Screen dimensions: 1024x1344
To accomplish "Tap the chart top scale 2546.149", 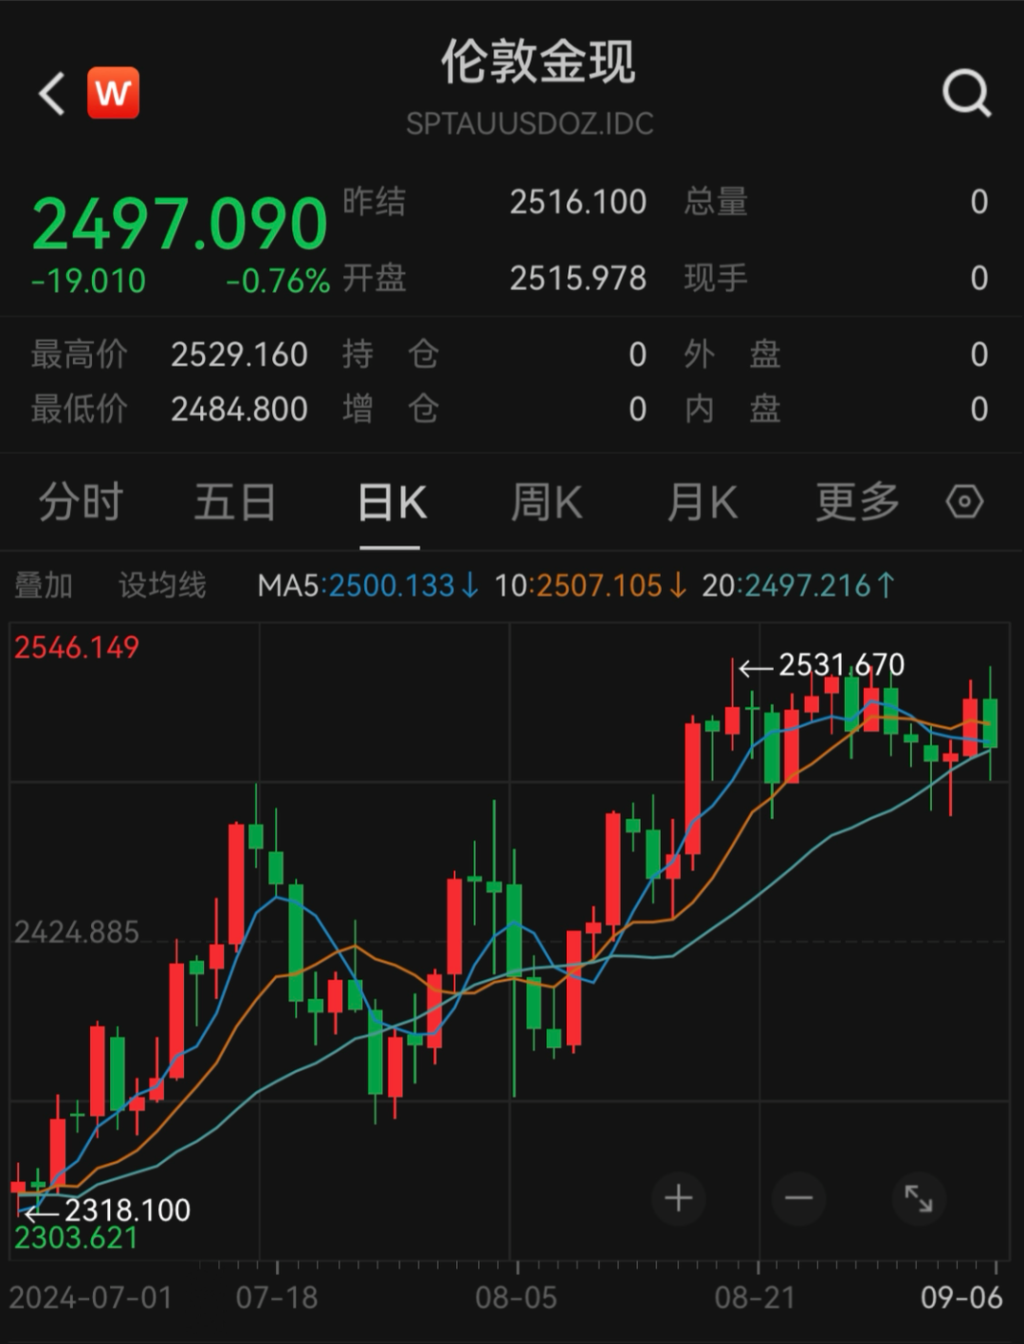I will tap(76, 647).
